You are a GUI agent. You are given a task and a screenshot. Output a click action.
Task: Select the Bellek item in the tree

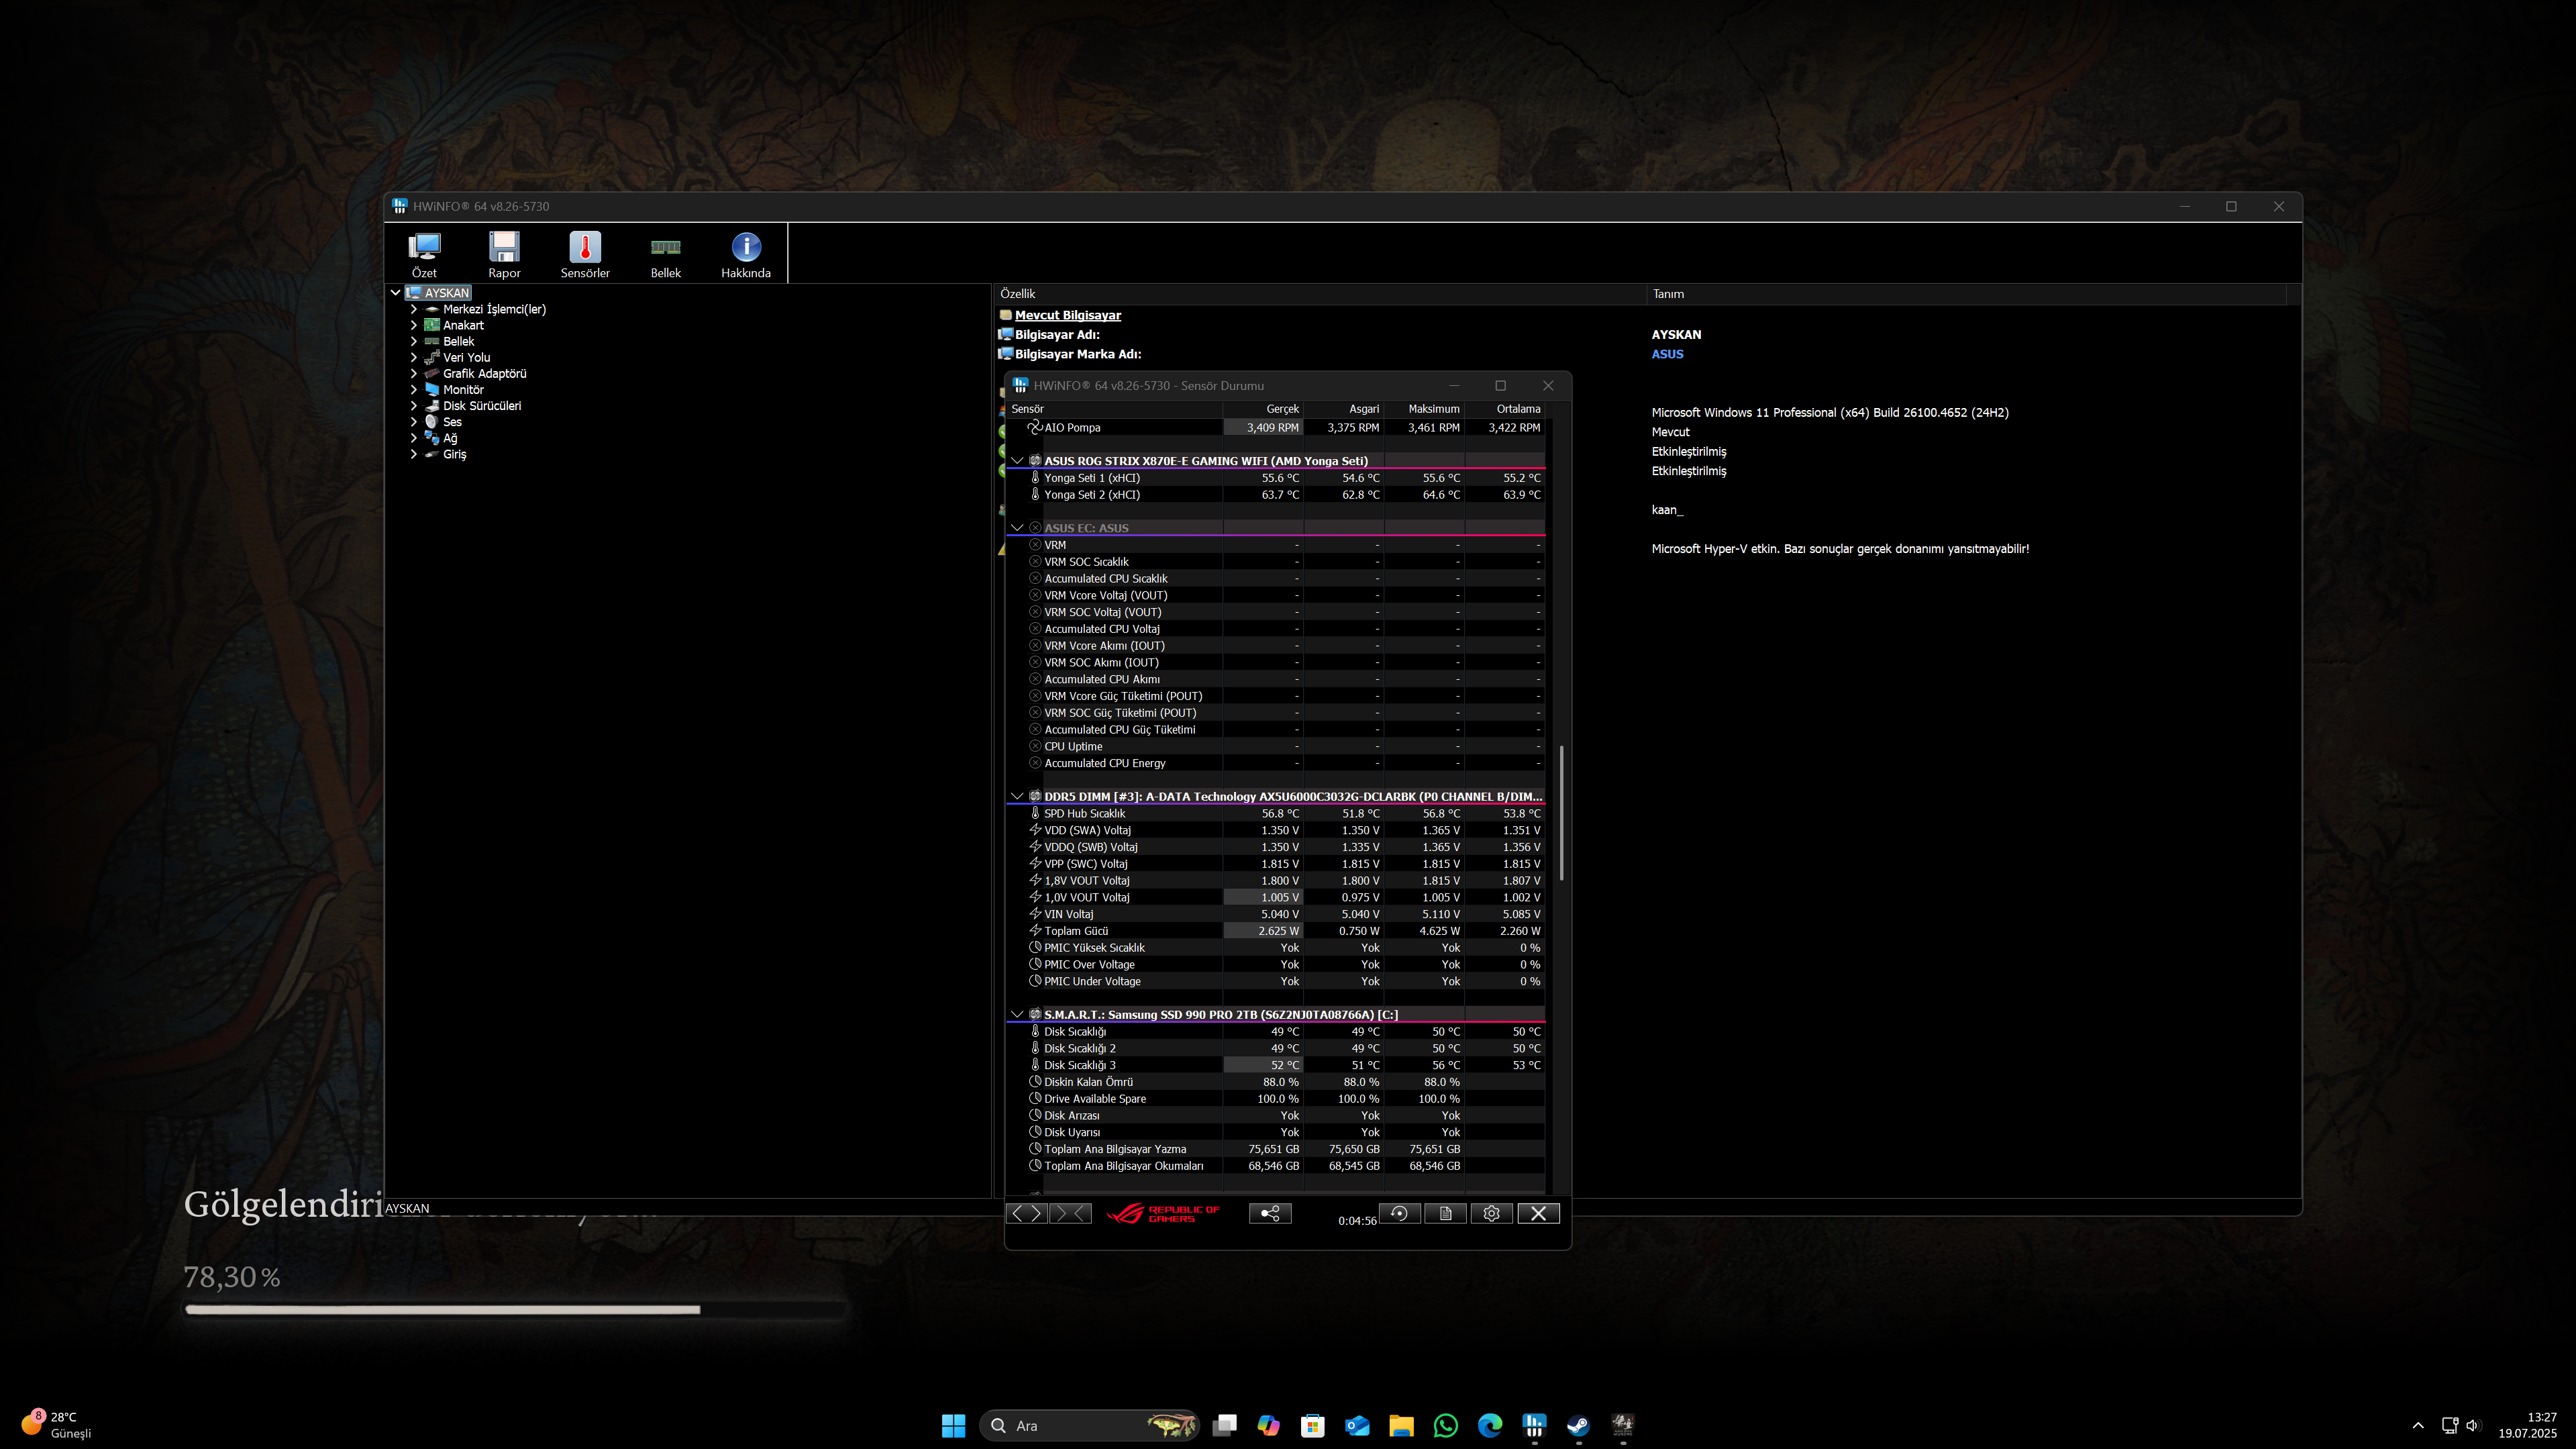pyautogui.click(x=459, y=341)
